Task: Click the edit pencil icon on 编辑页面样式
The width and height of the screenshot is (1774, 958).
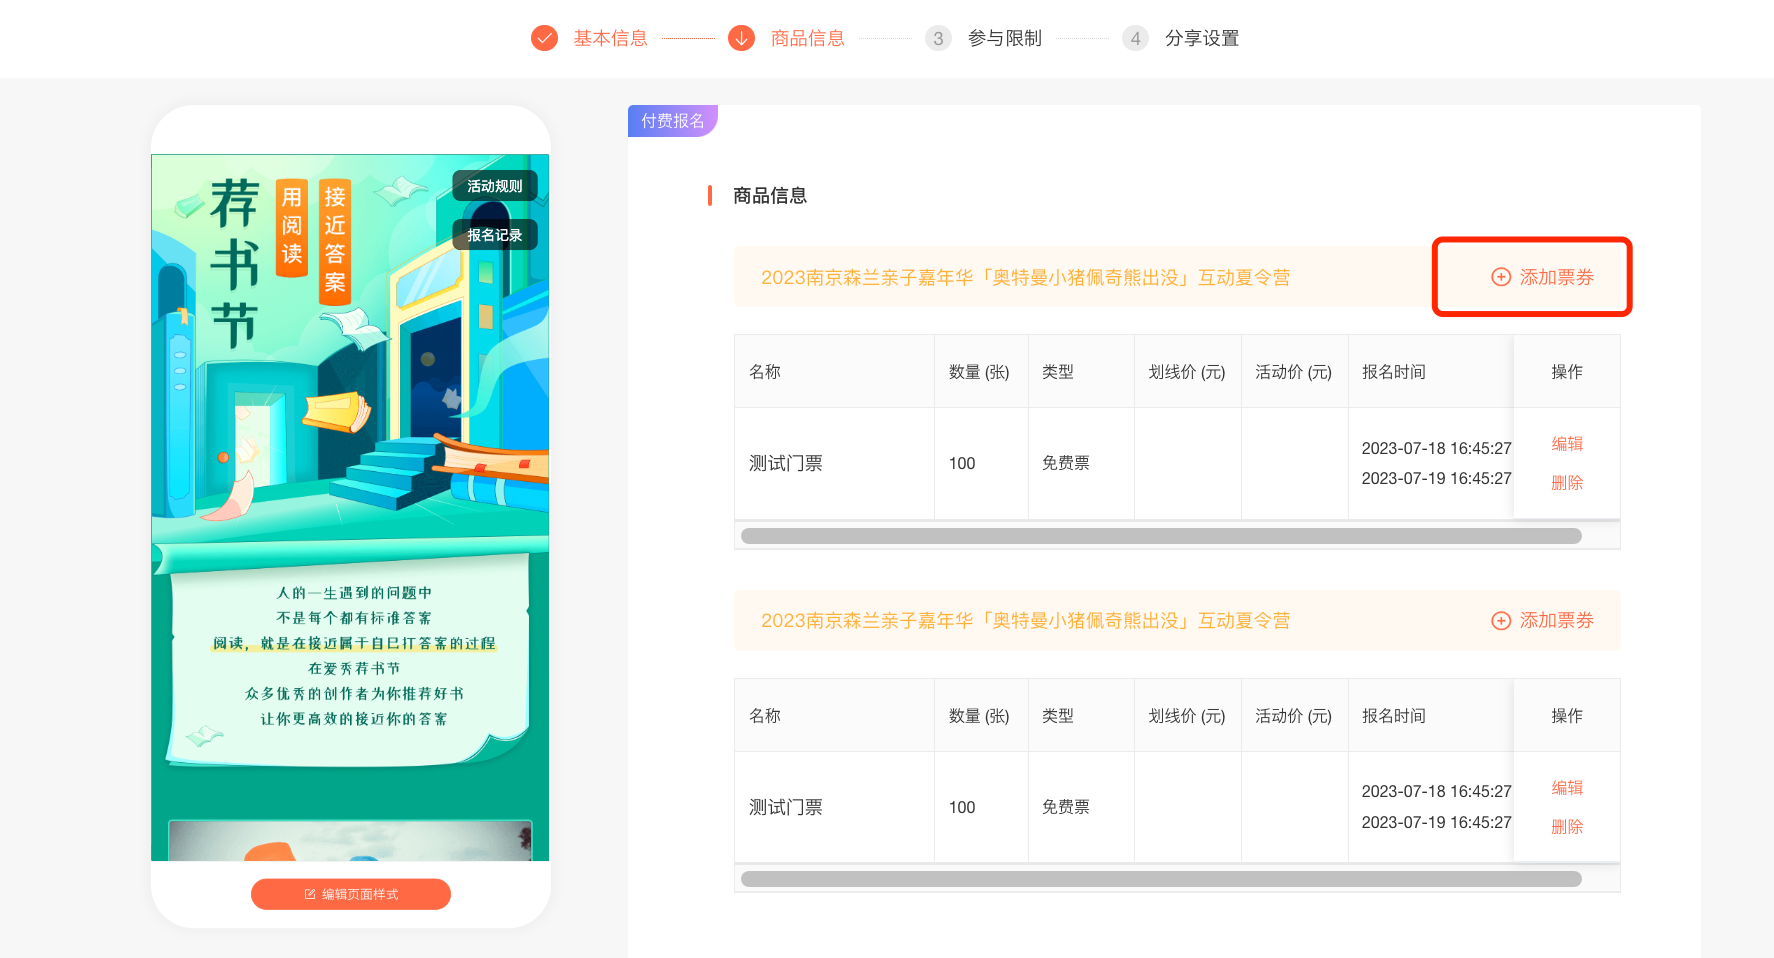Action: (310, 894)
